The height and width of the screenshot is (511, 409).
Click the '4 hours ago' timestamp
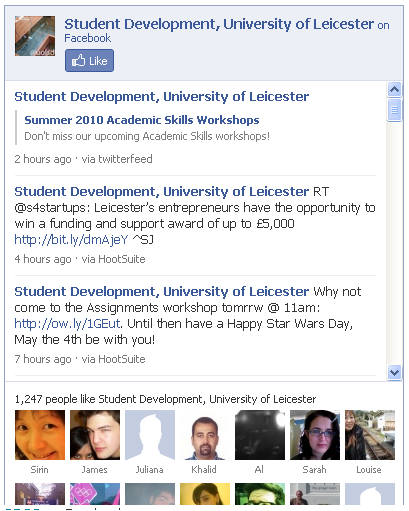click(43, 259)
